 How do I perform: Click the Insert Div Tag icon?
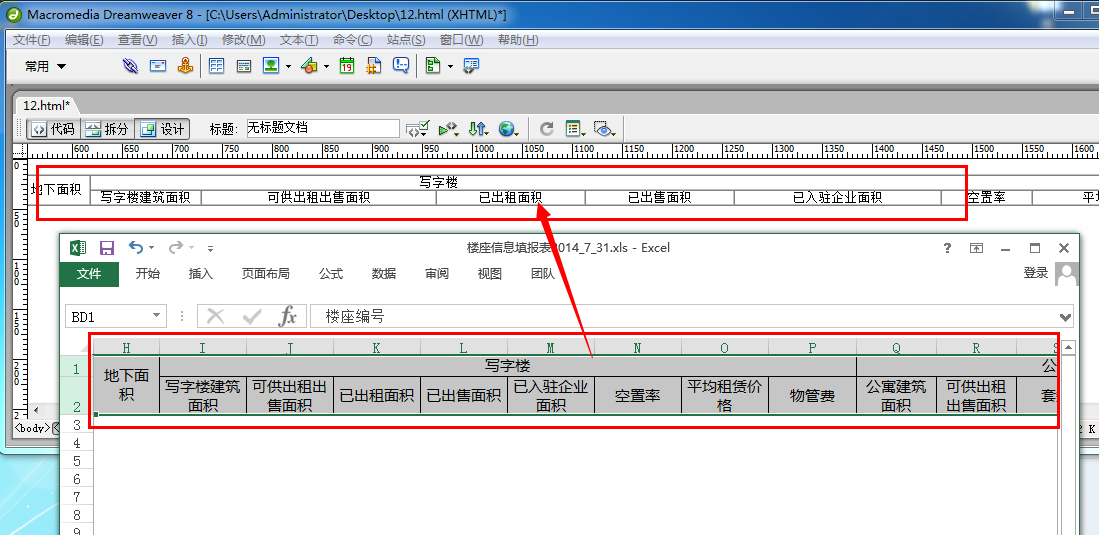coord(244,66)
